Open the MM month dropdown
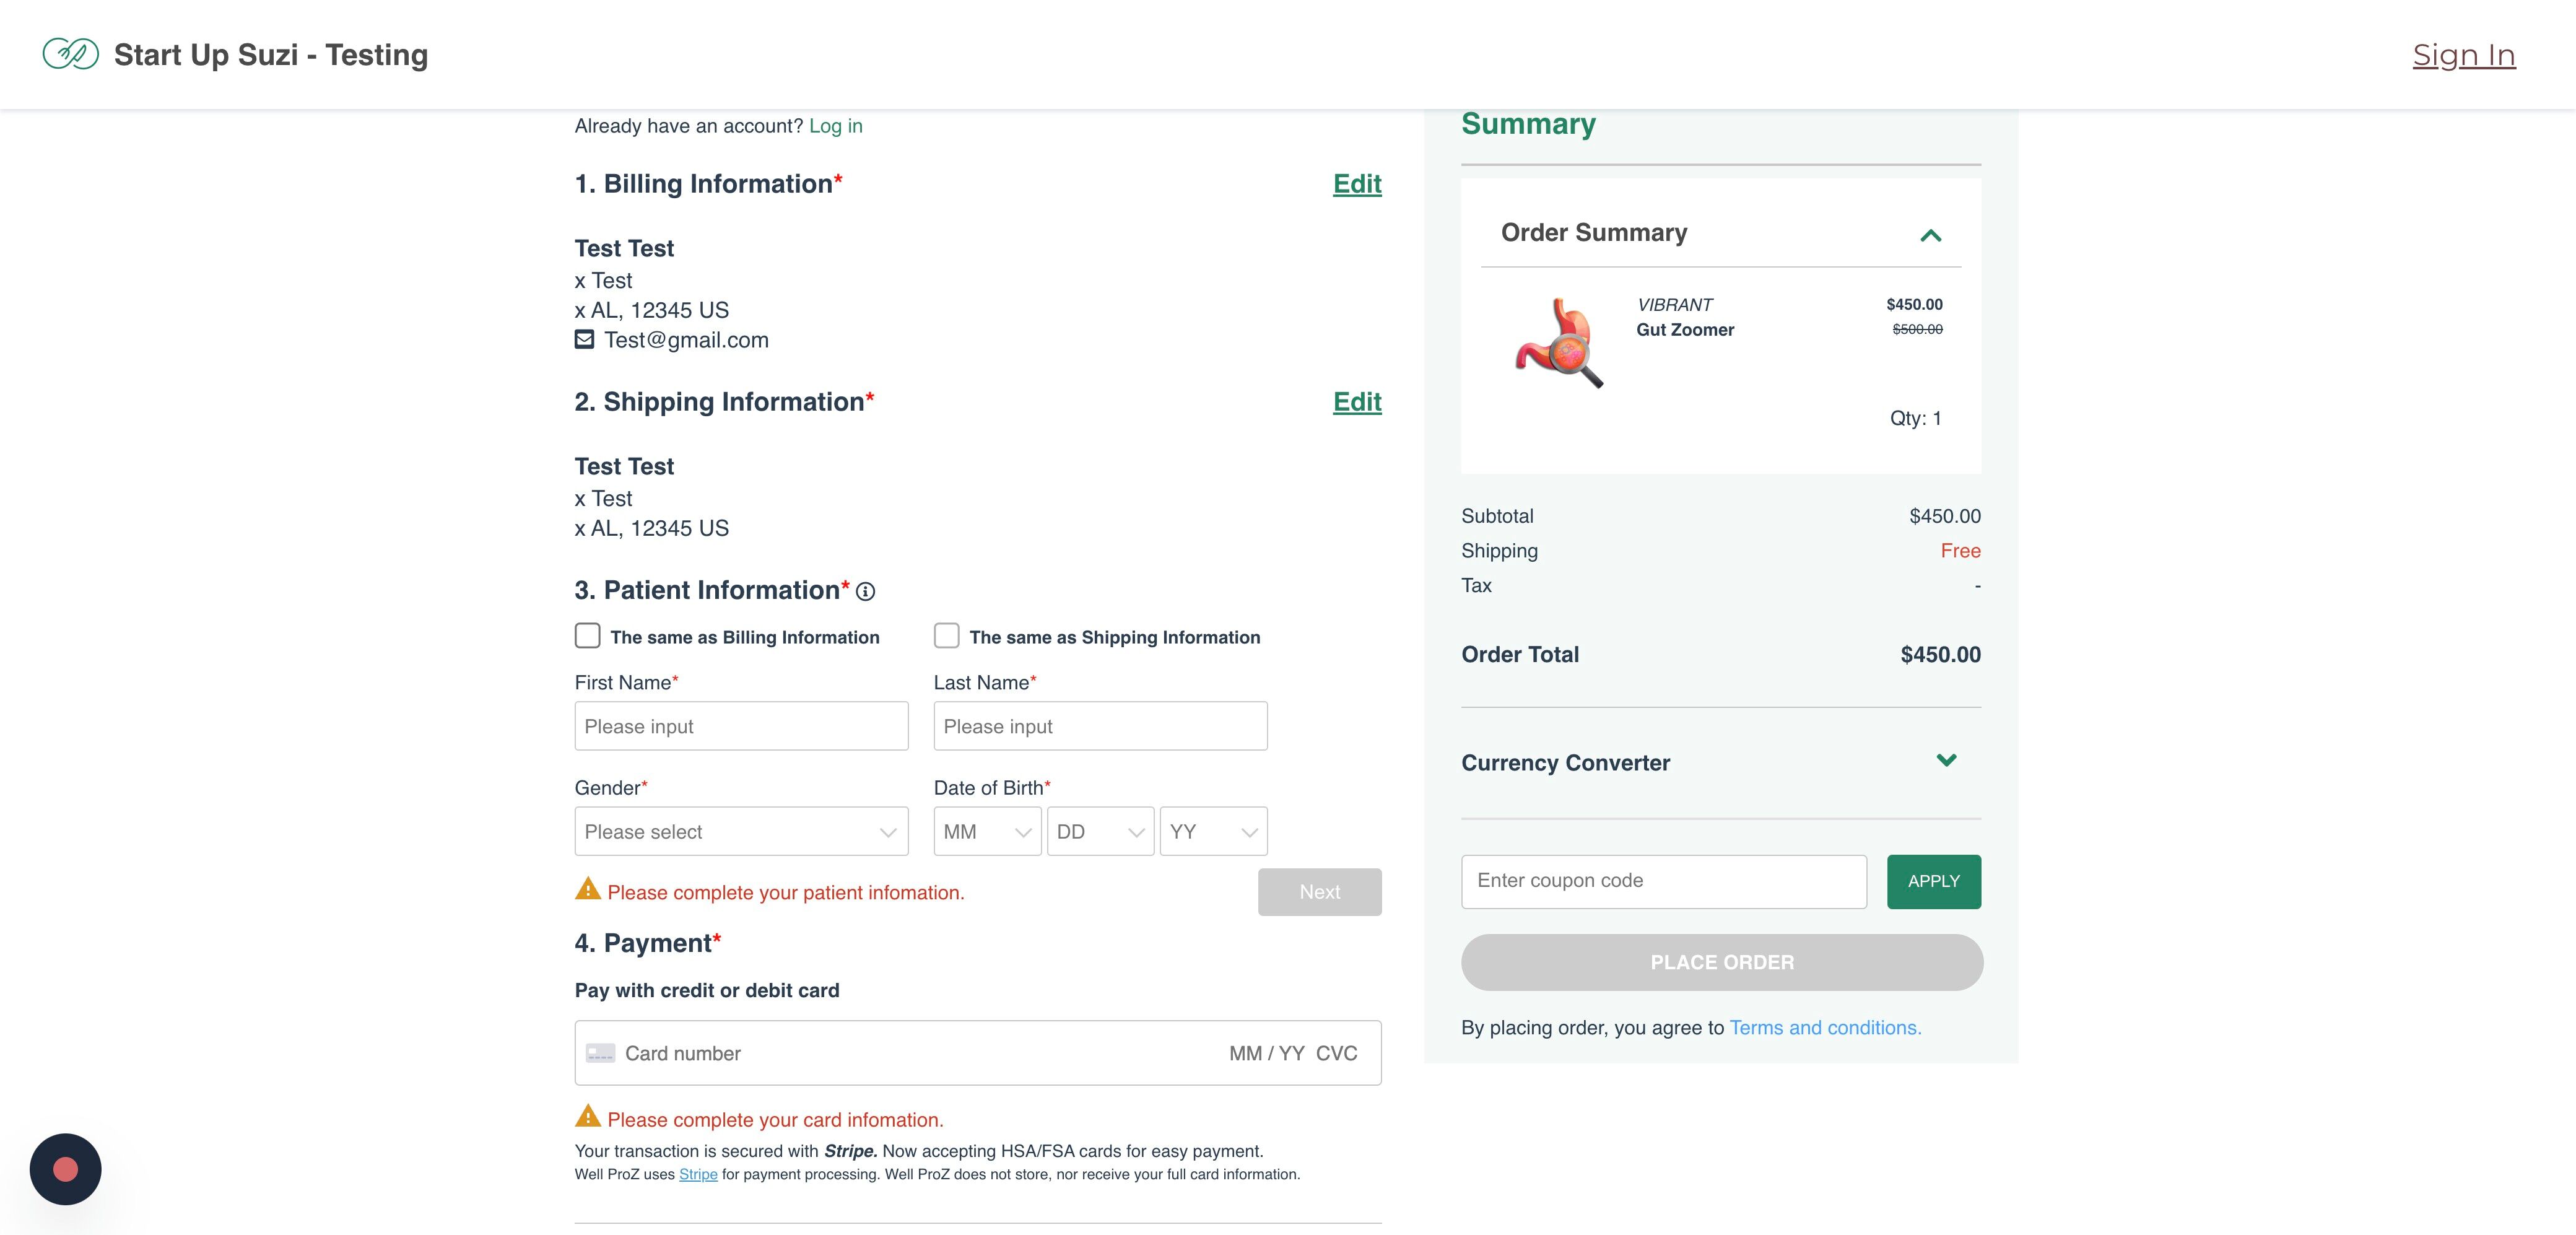This screenshot has width=2576, height=1235. (987, 831)
